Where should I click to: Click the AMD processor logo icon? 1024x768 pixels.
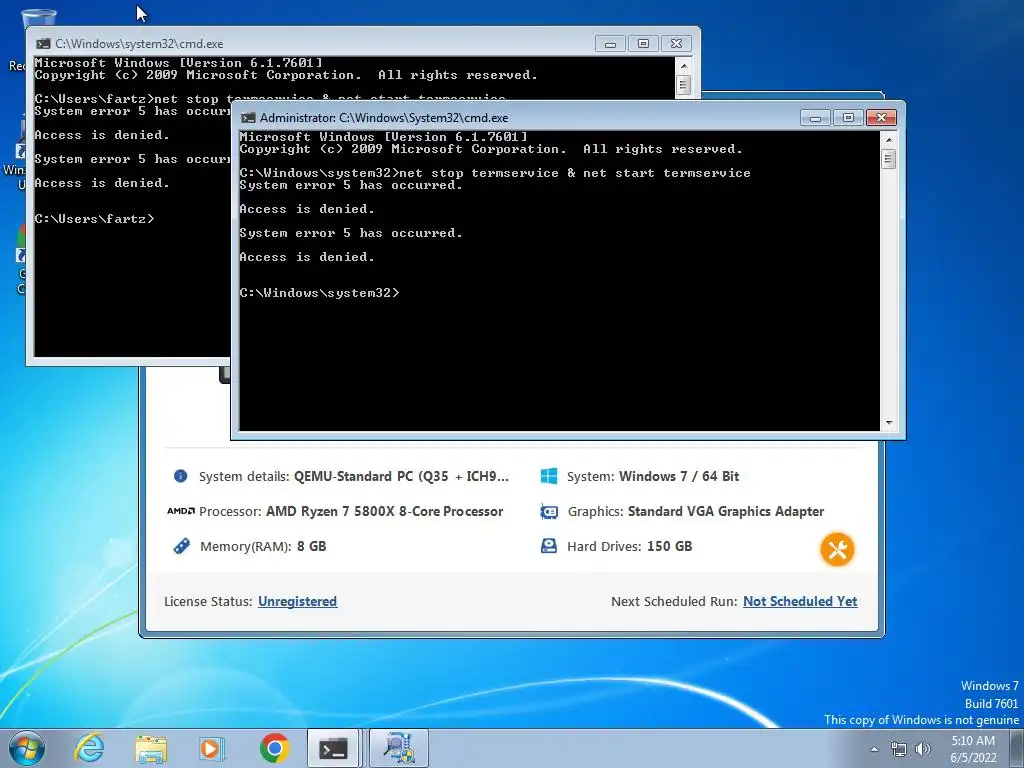click(x=181, y=511)
